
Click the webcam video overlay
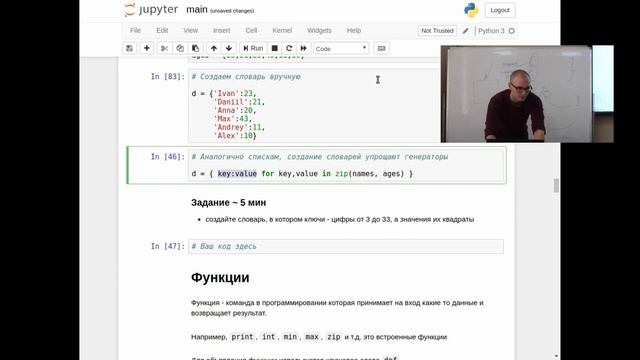pos(527,94)
